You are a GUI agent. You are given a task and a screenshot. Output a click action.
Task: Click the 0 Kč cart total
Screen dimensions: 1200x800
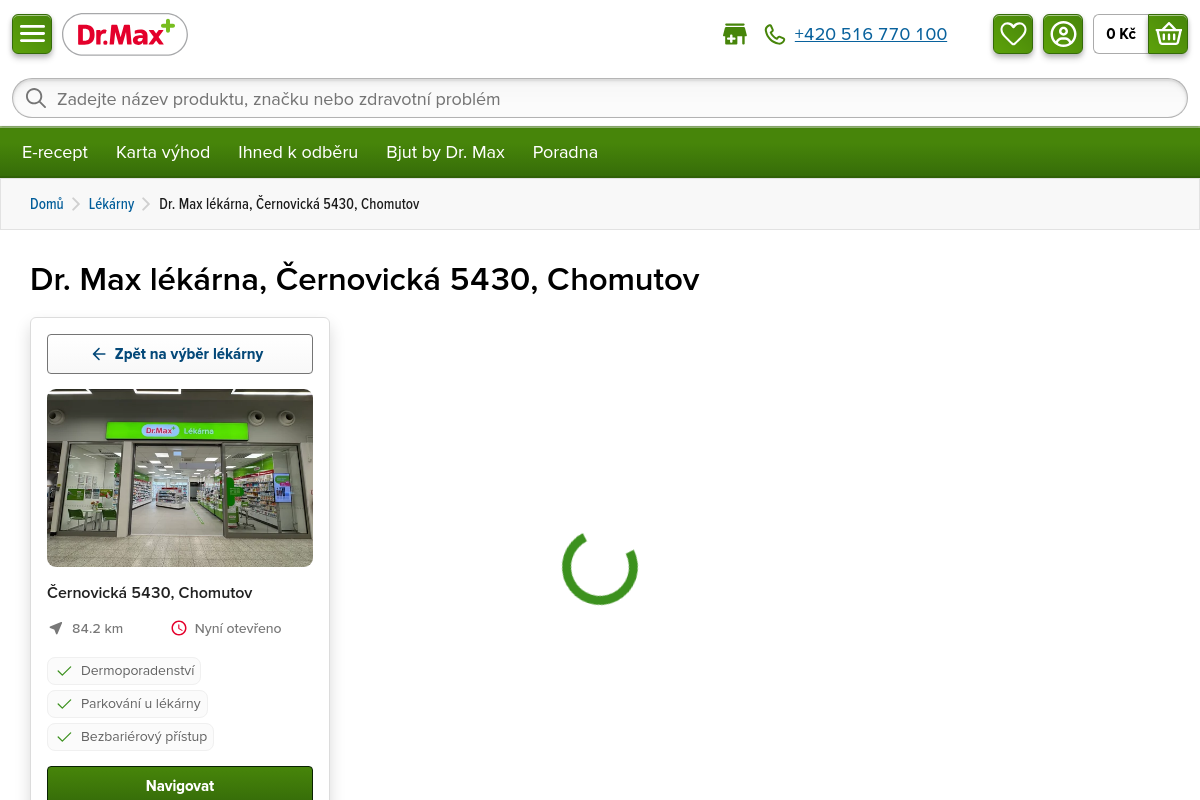point(1121,34)
